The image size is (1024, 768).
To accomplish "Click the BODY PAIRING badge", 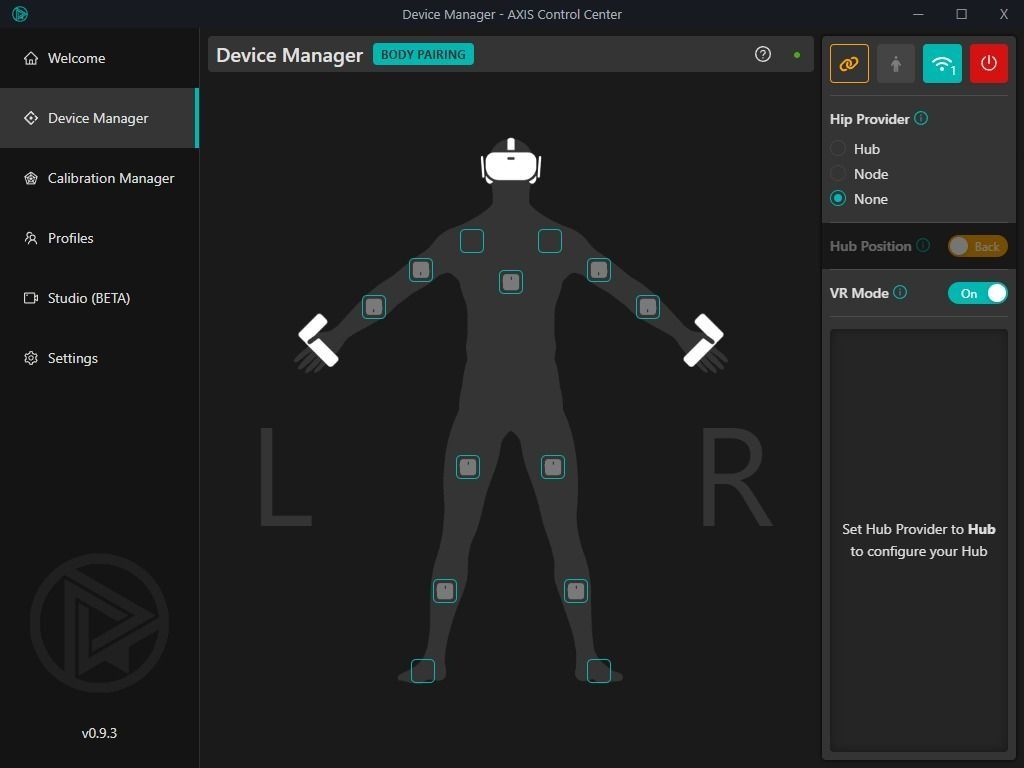I will [x=423, y=54].
